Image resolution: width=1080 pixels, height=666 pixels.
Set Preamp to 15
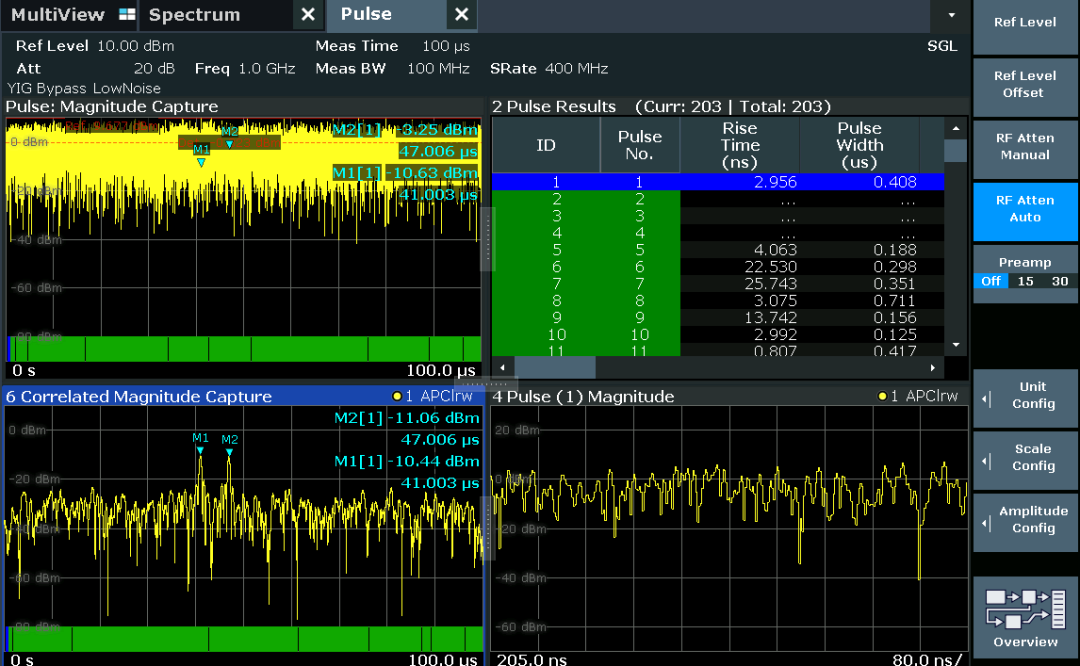(1025, 281)
